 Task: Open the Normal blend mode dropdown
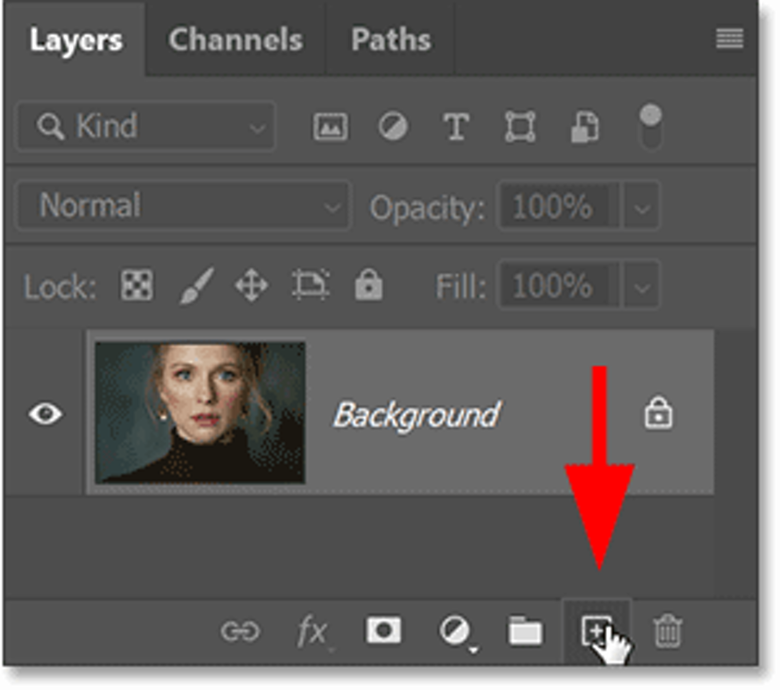point(184,205)
